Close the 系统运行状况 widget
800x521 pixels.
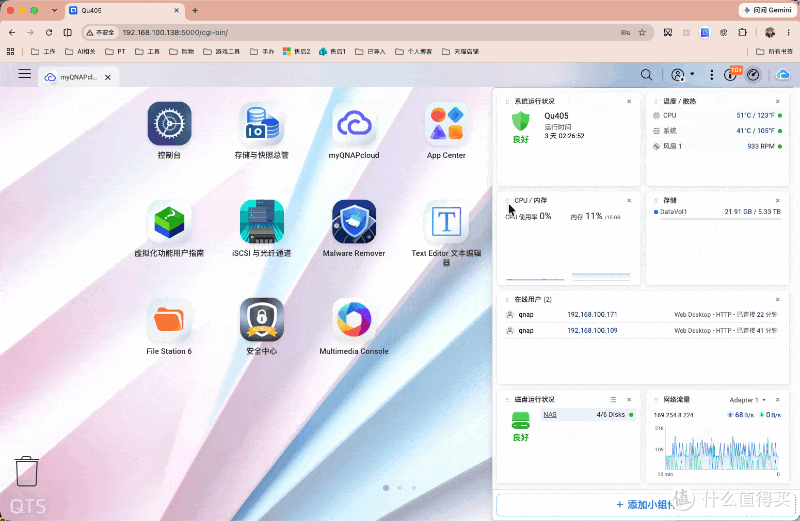coord(629,102)
